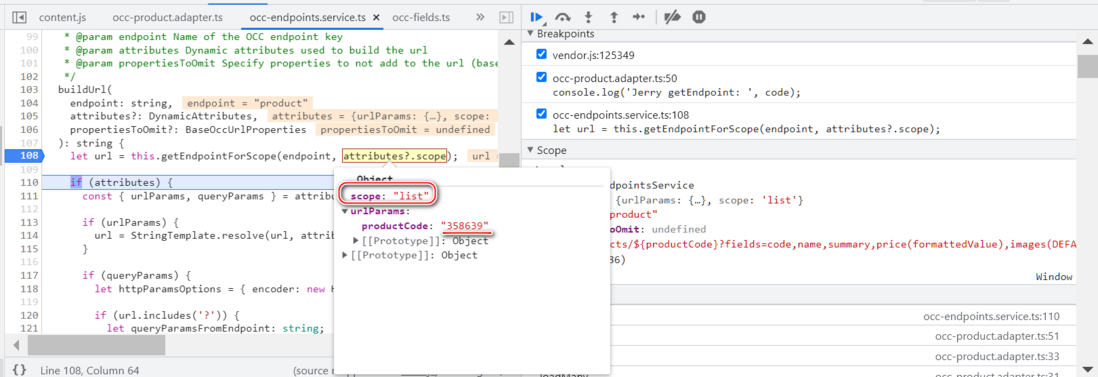Collapse urlParams in the object tooltip

345,211
